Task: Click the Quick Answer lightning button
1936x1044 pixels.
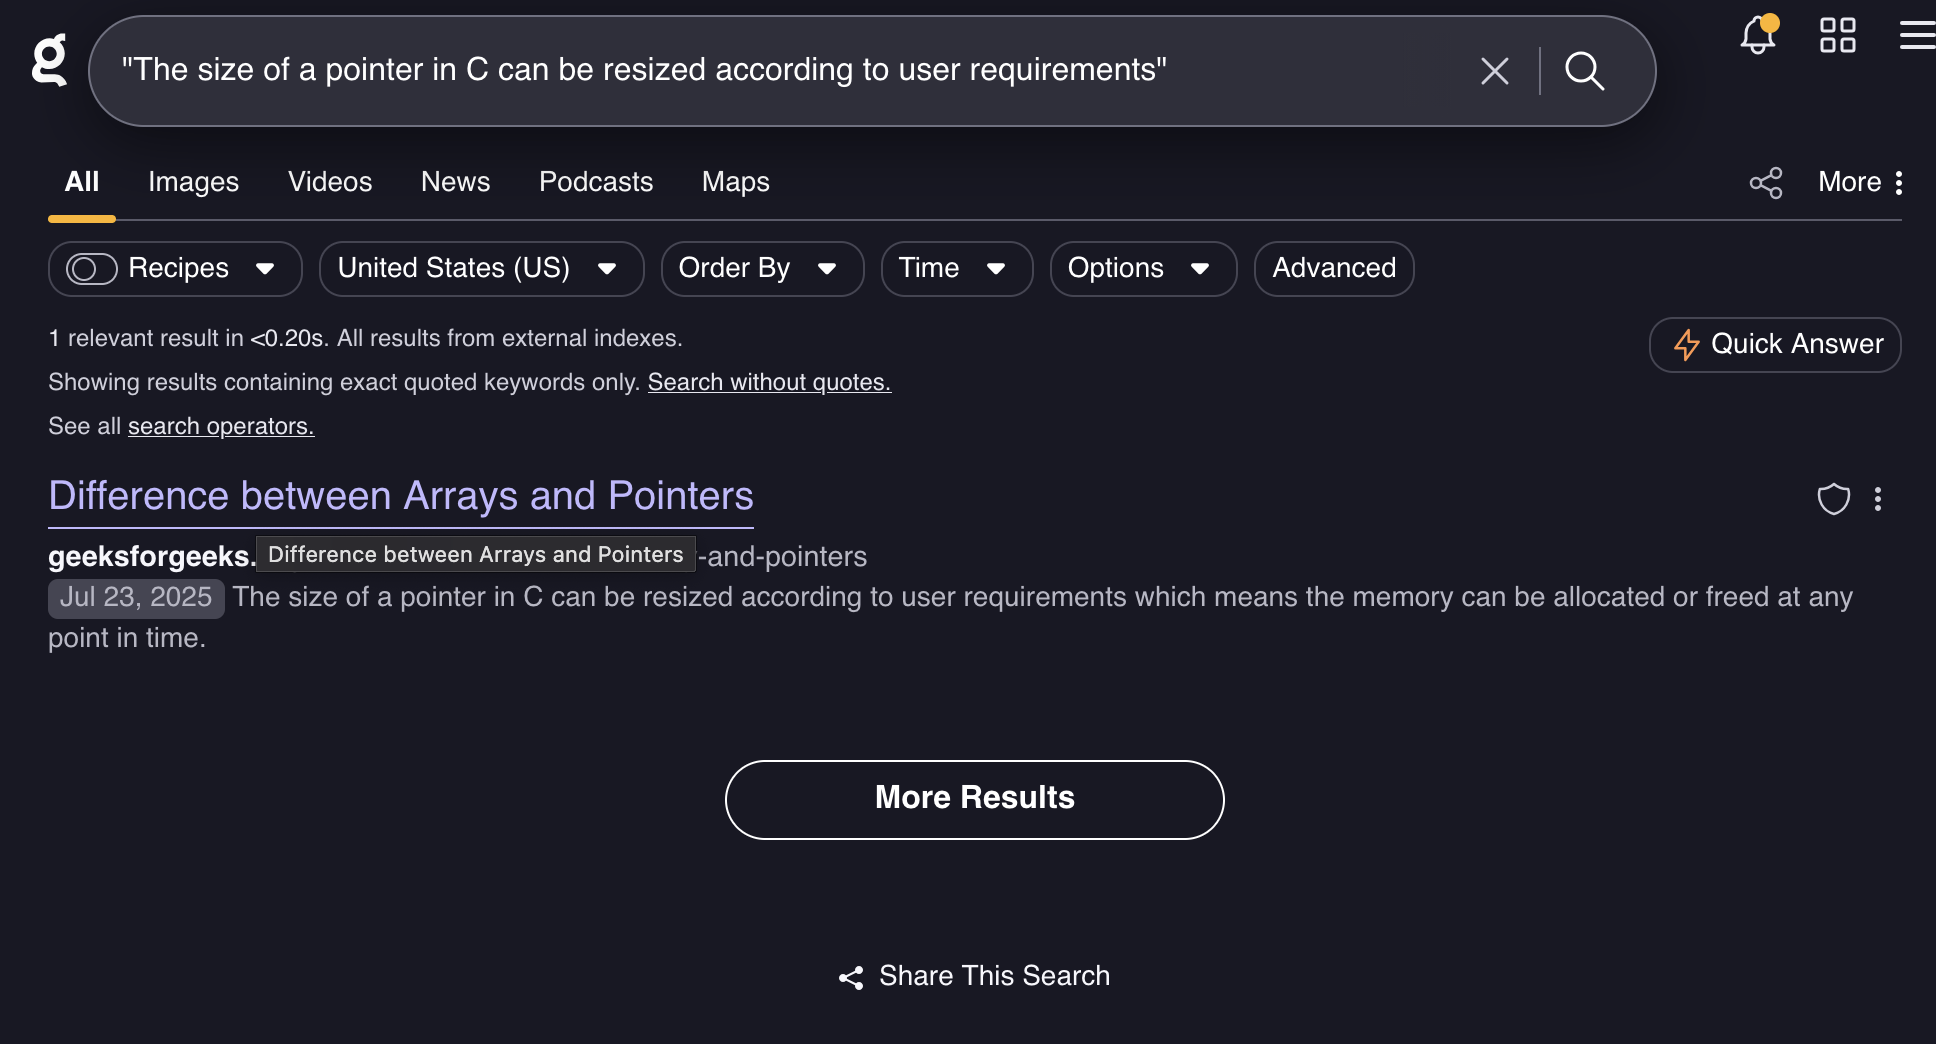Action: (1775, 345)
